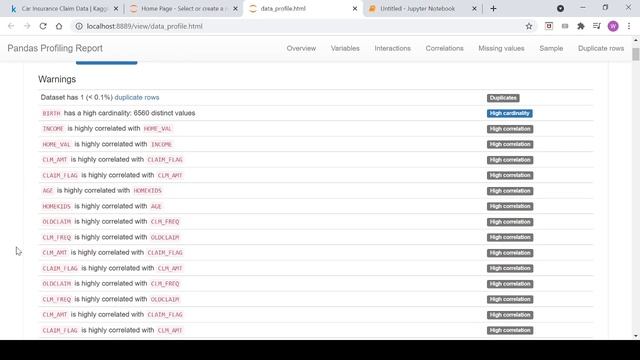
Task: Click the High cardinality badge
Action: (x=509, y=113)
